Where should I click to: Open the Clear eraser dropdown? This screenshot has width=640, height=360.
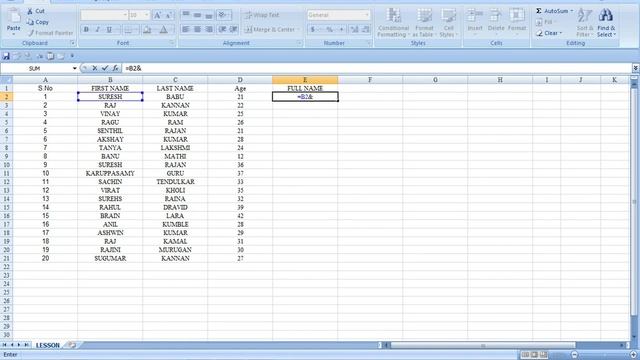tap(549, 33)
